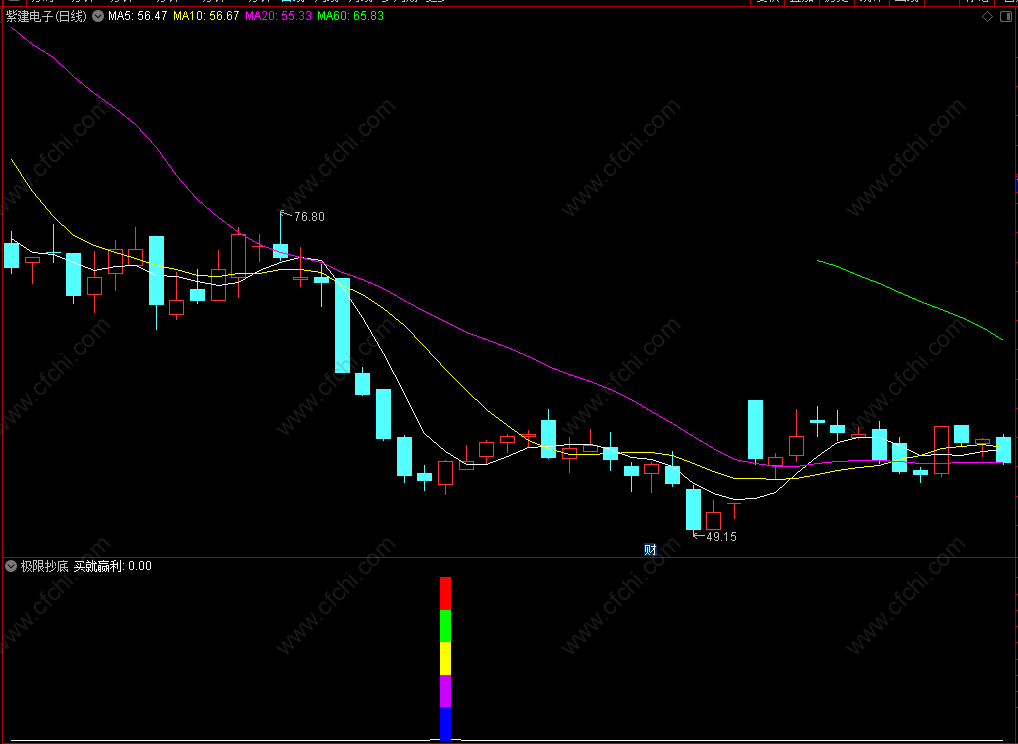The height and width of the screenshot is (744, 1018).
Task: Toggle the side panel icon at top-right
Action: pos(1006,17)
